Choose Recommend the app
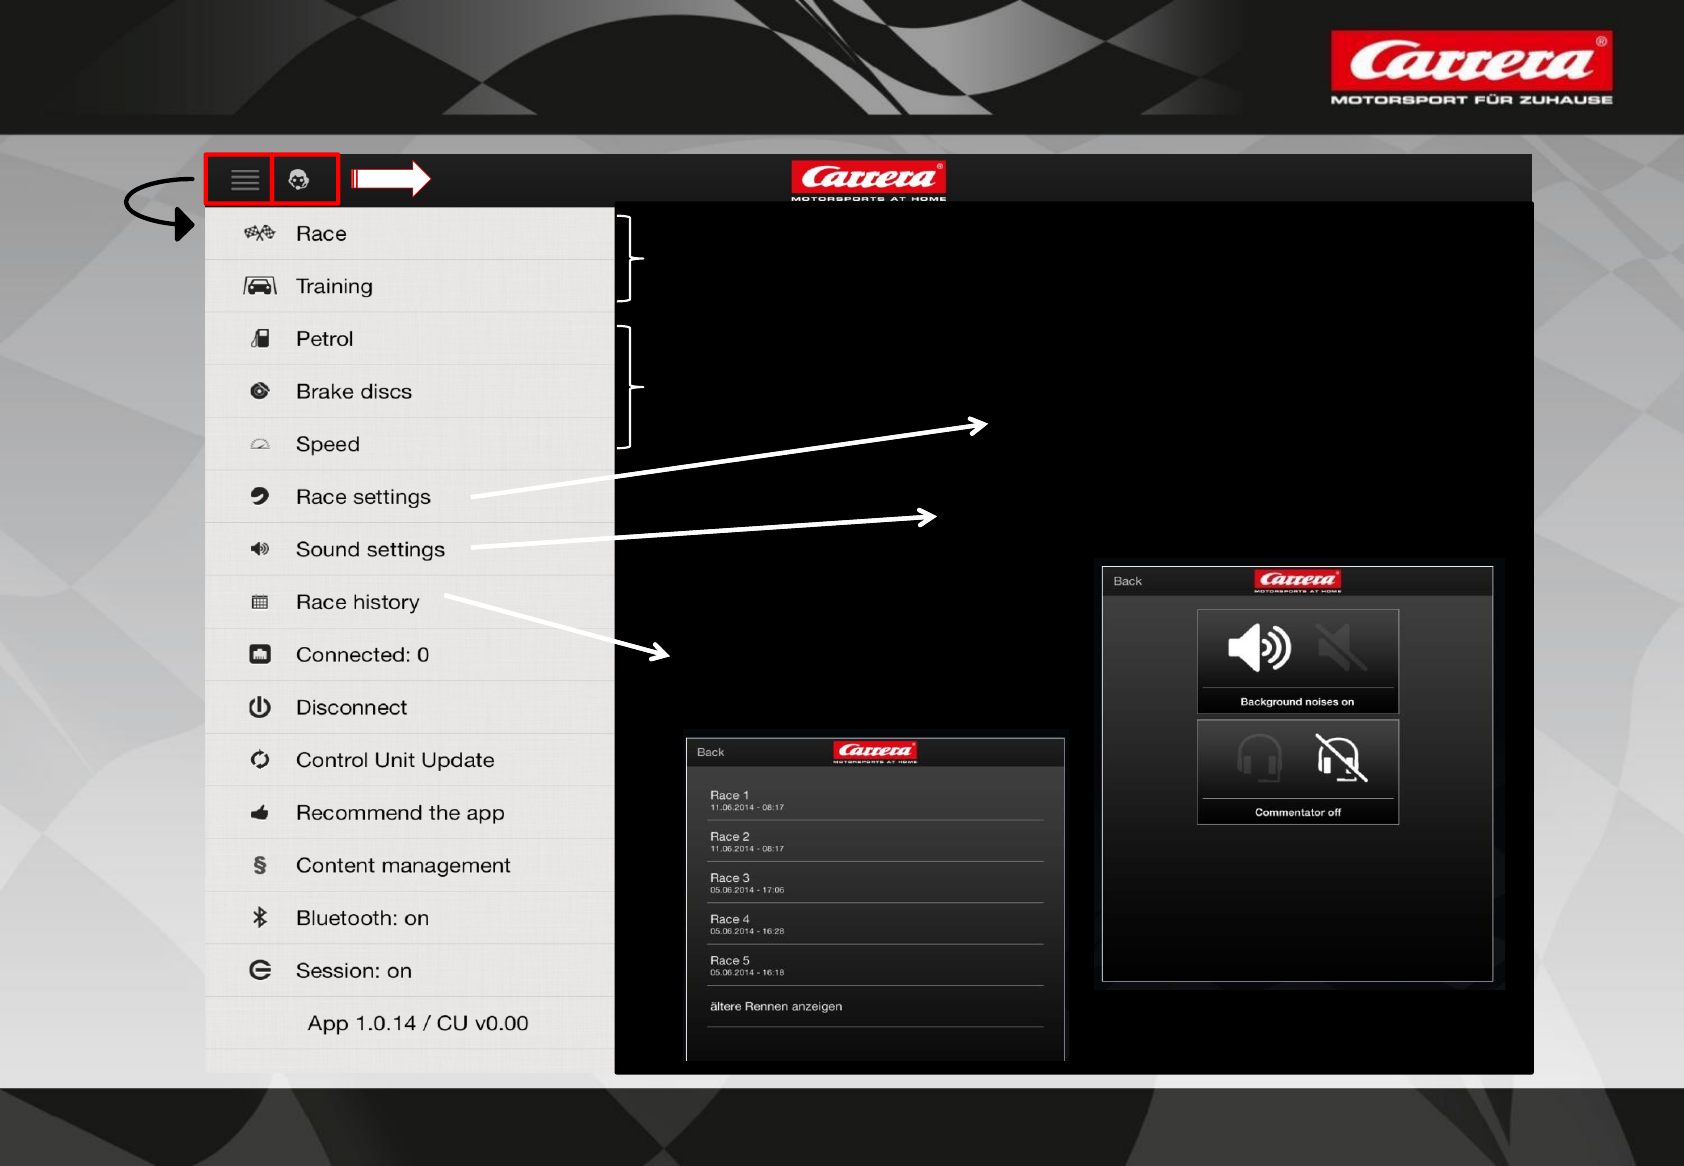Image resolution: width=1684 pixels, height=1166 pixels. point(410,813)
